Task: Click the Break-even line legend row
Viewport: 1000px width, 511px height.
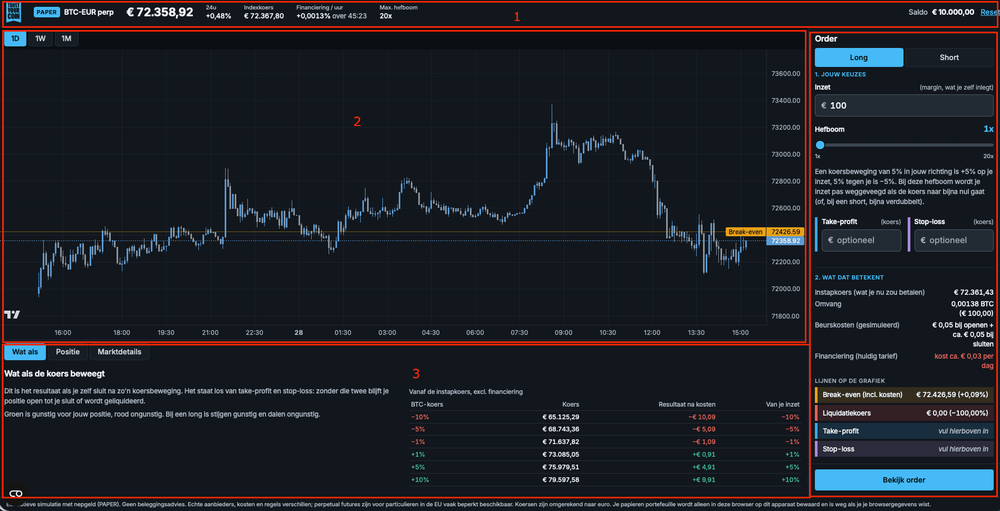Action: click(x=904, y=394)
